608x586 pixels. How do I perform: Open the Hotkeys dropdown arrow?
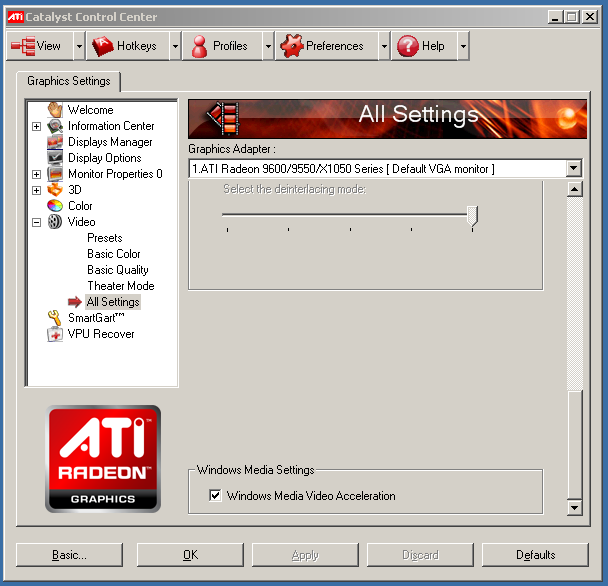175,46
